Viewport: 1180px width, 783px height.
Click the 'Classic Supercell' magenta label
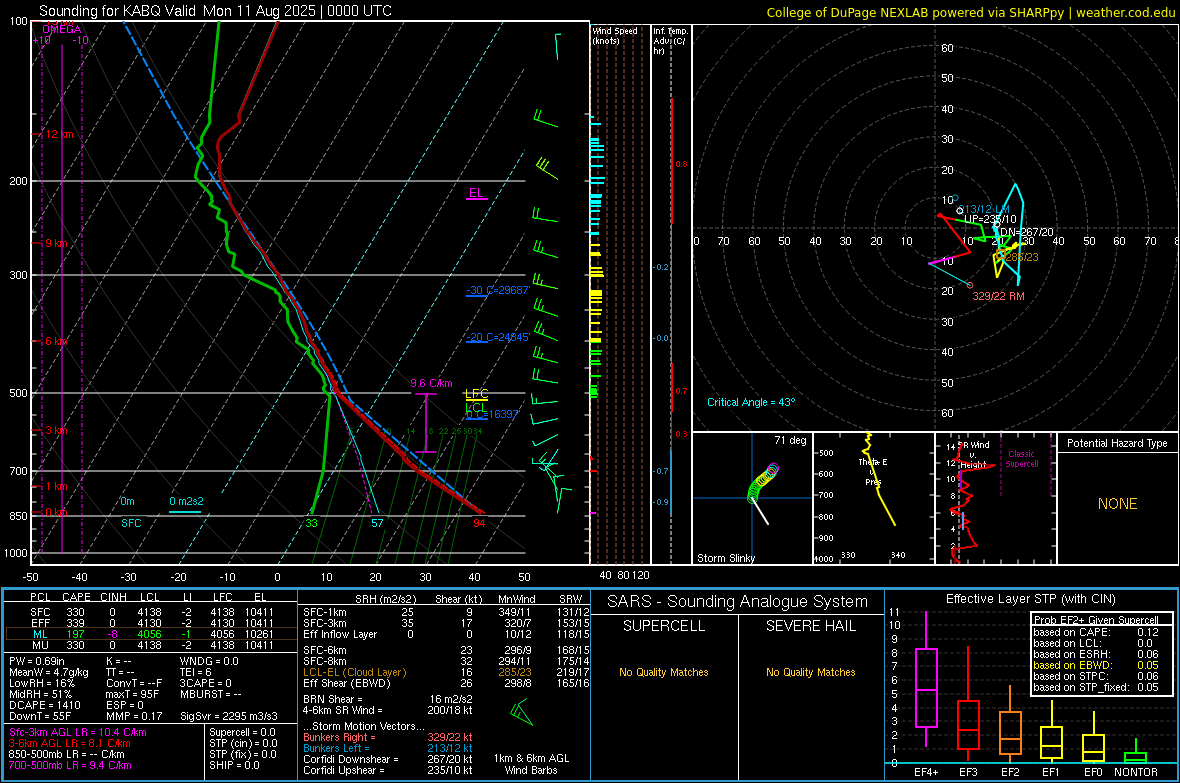coord(1022,459)
